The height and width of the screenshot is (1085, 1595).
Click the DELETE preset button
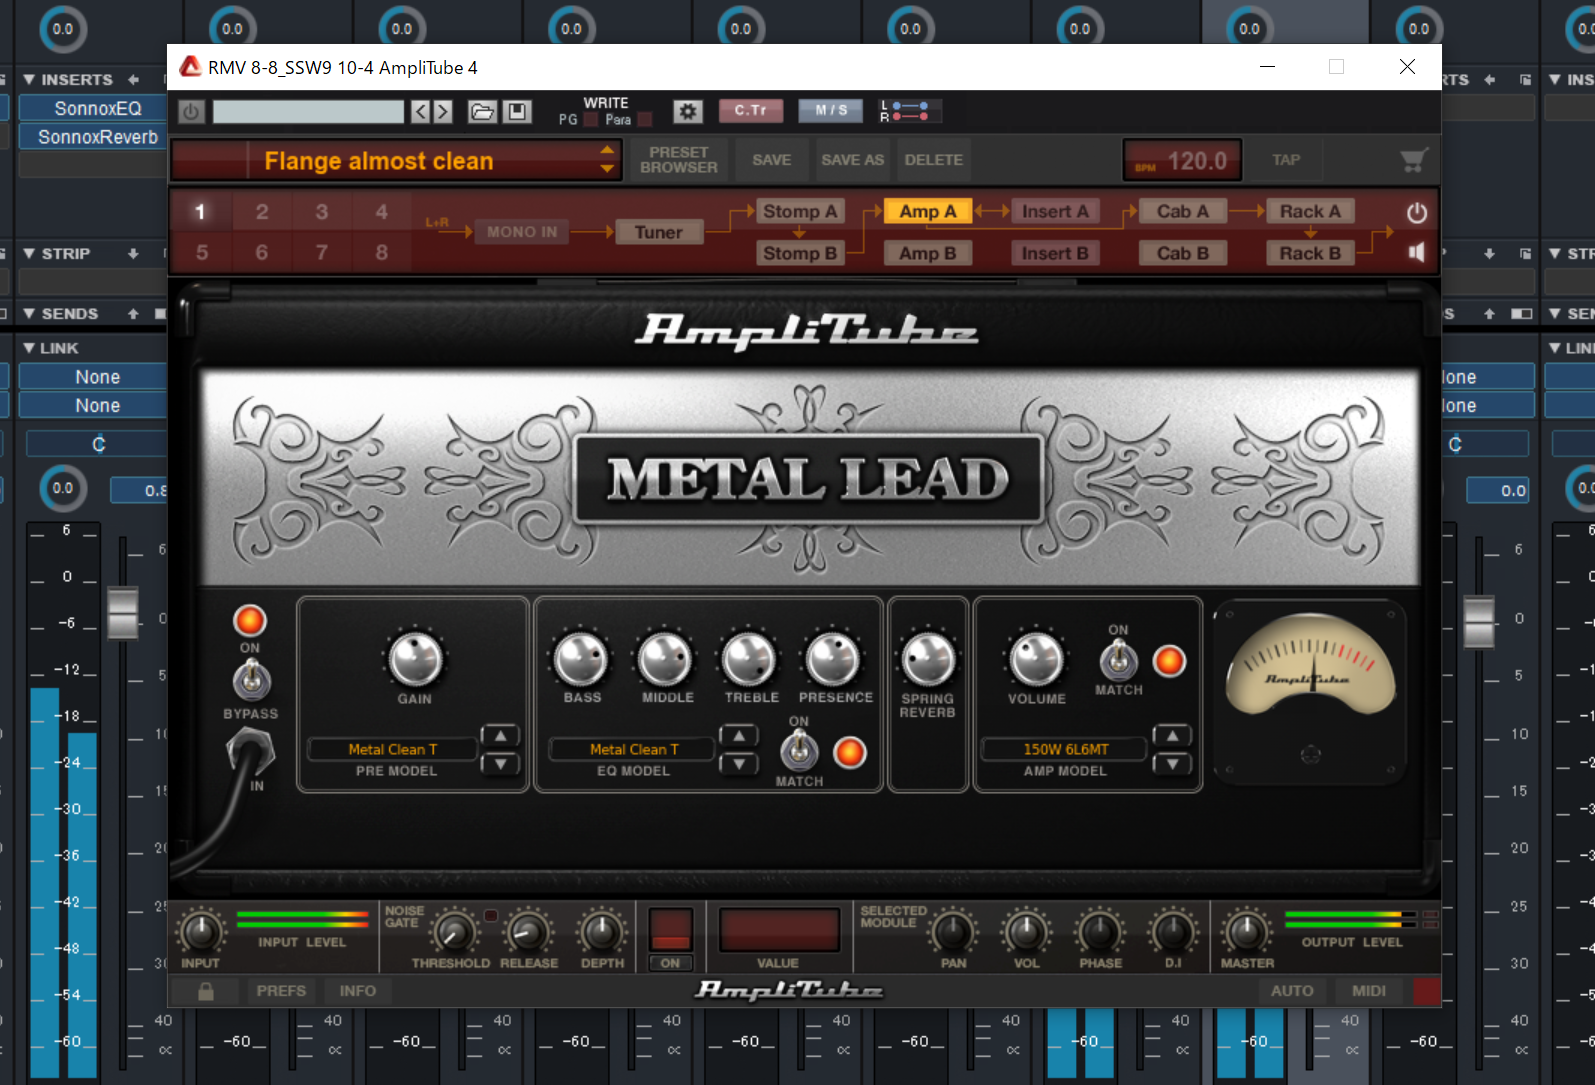click(x=933, y=160)
